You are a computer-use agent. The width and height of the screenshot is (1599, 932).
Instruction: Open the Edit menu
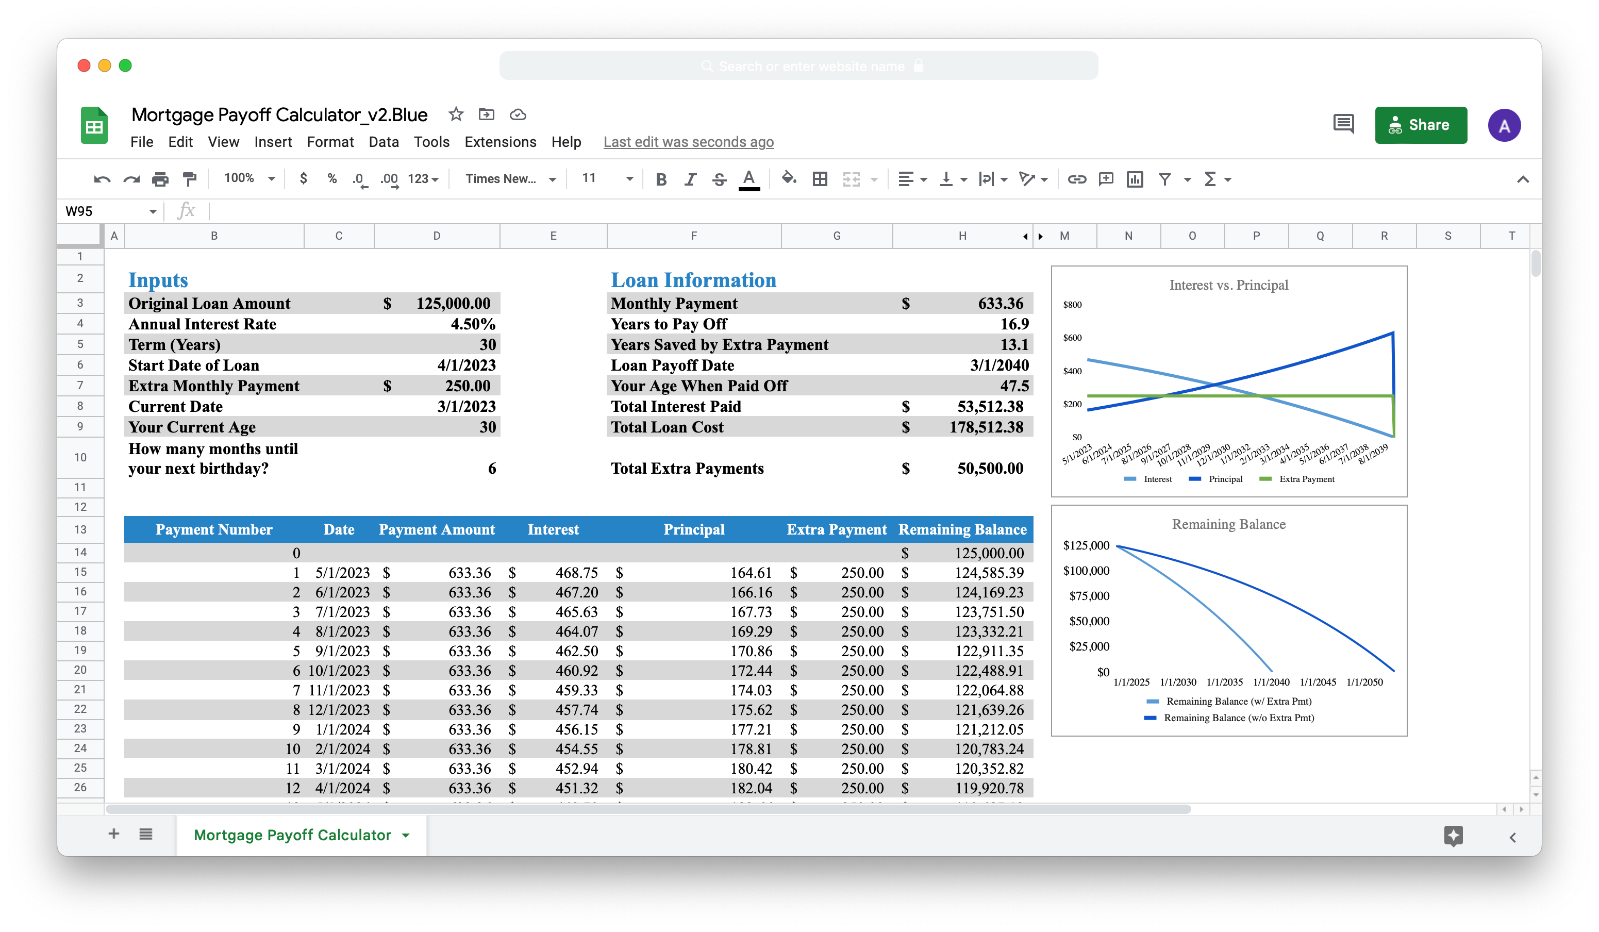181,142
